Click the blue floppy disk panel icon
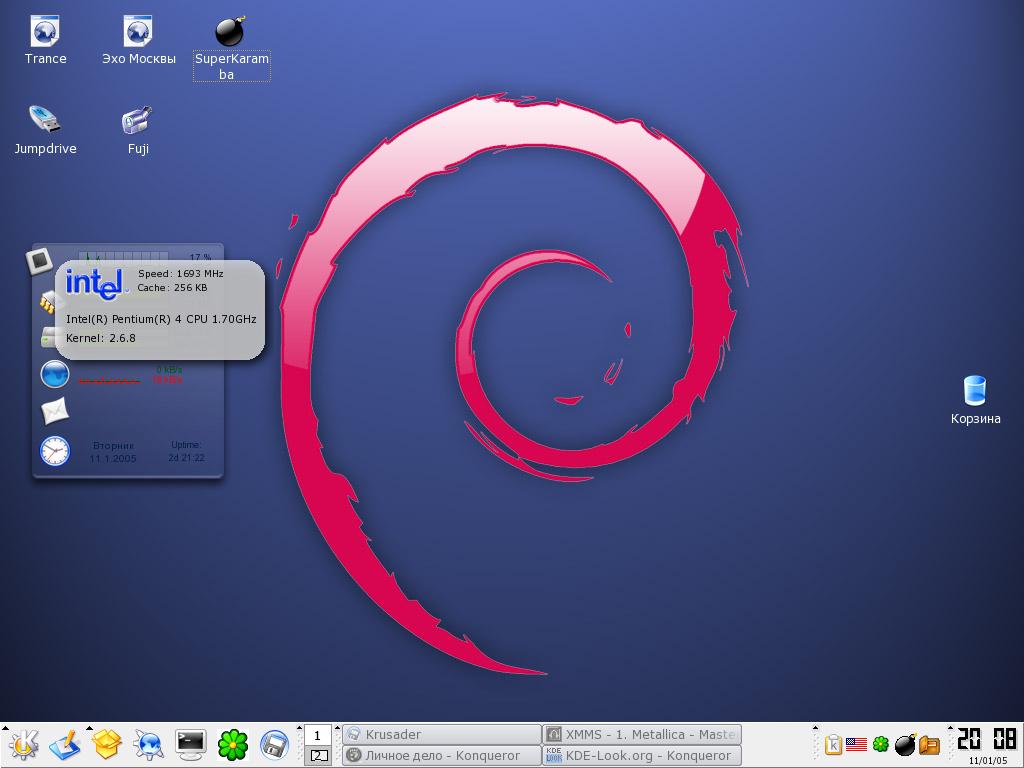The image size is (1024, 768). click(274, 744)
